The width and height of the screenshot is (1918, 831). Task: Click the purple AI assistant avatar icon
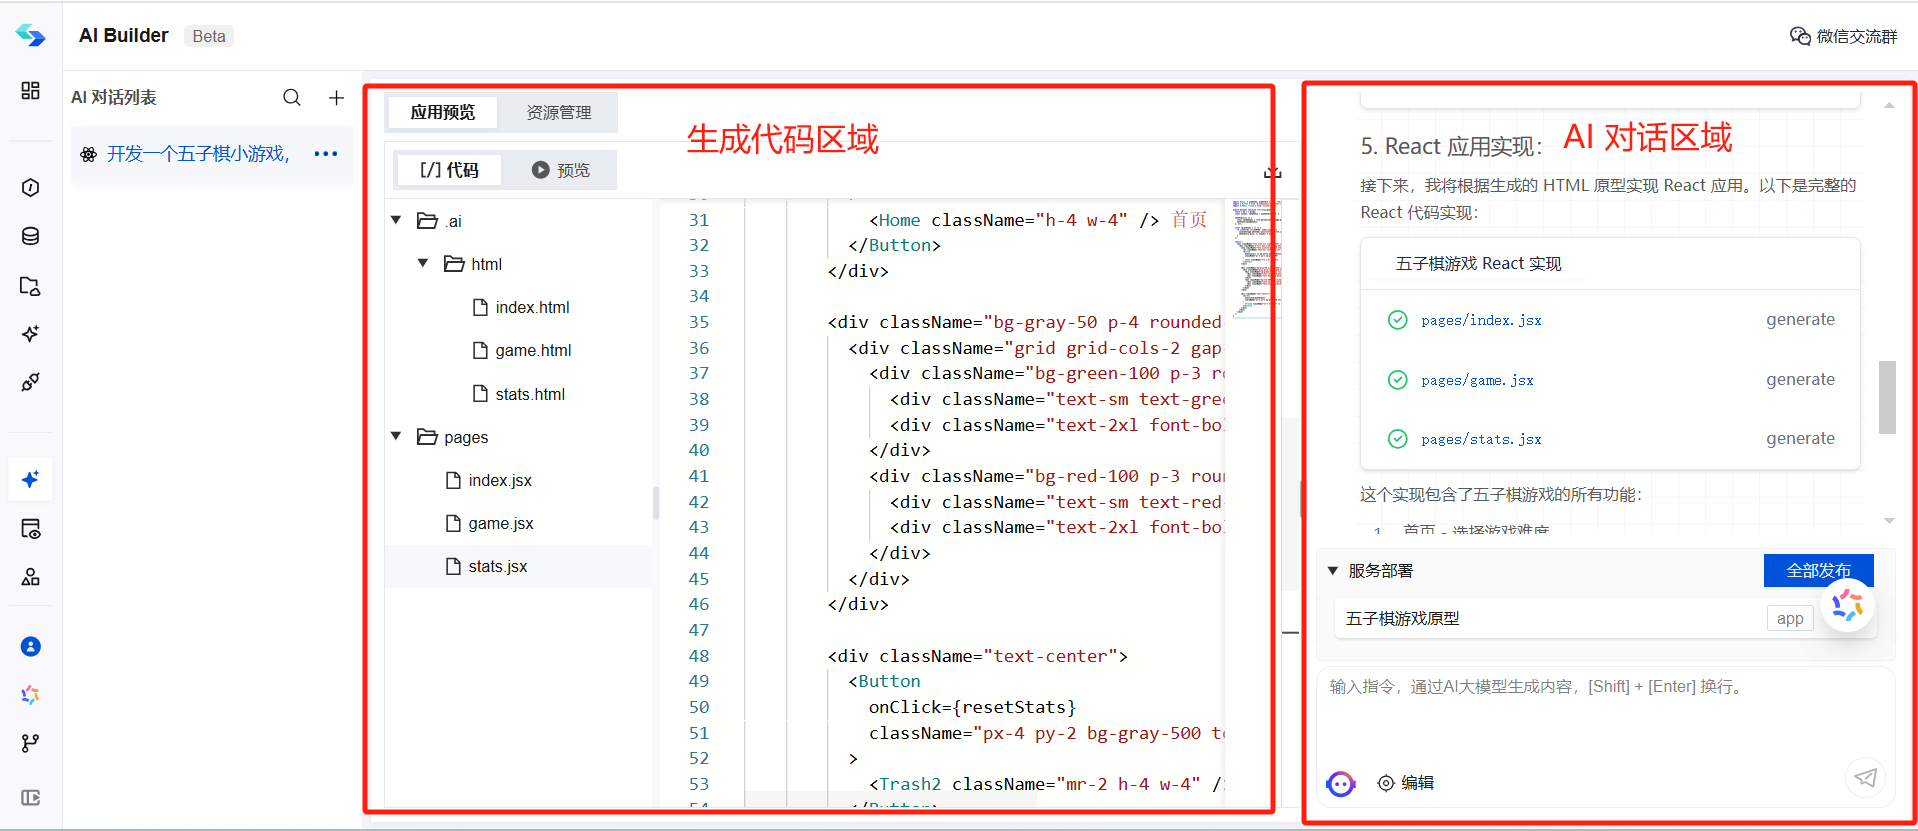[x=1340, y=783]
